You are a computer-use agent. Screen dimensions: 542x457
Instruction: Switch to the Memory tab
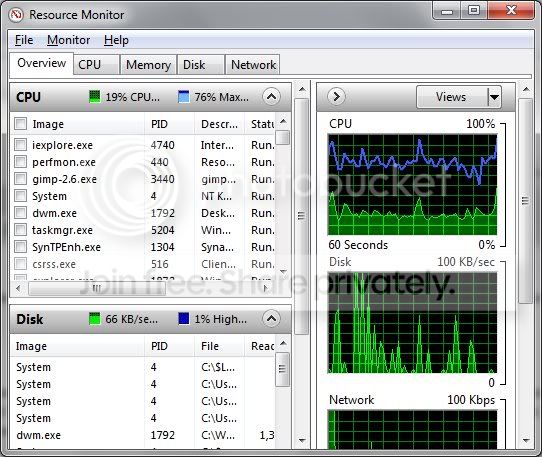click(x=148, y=65)
